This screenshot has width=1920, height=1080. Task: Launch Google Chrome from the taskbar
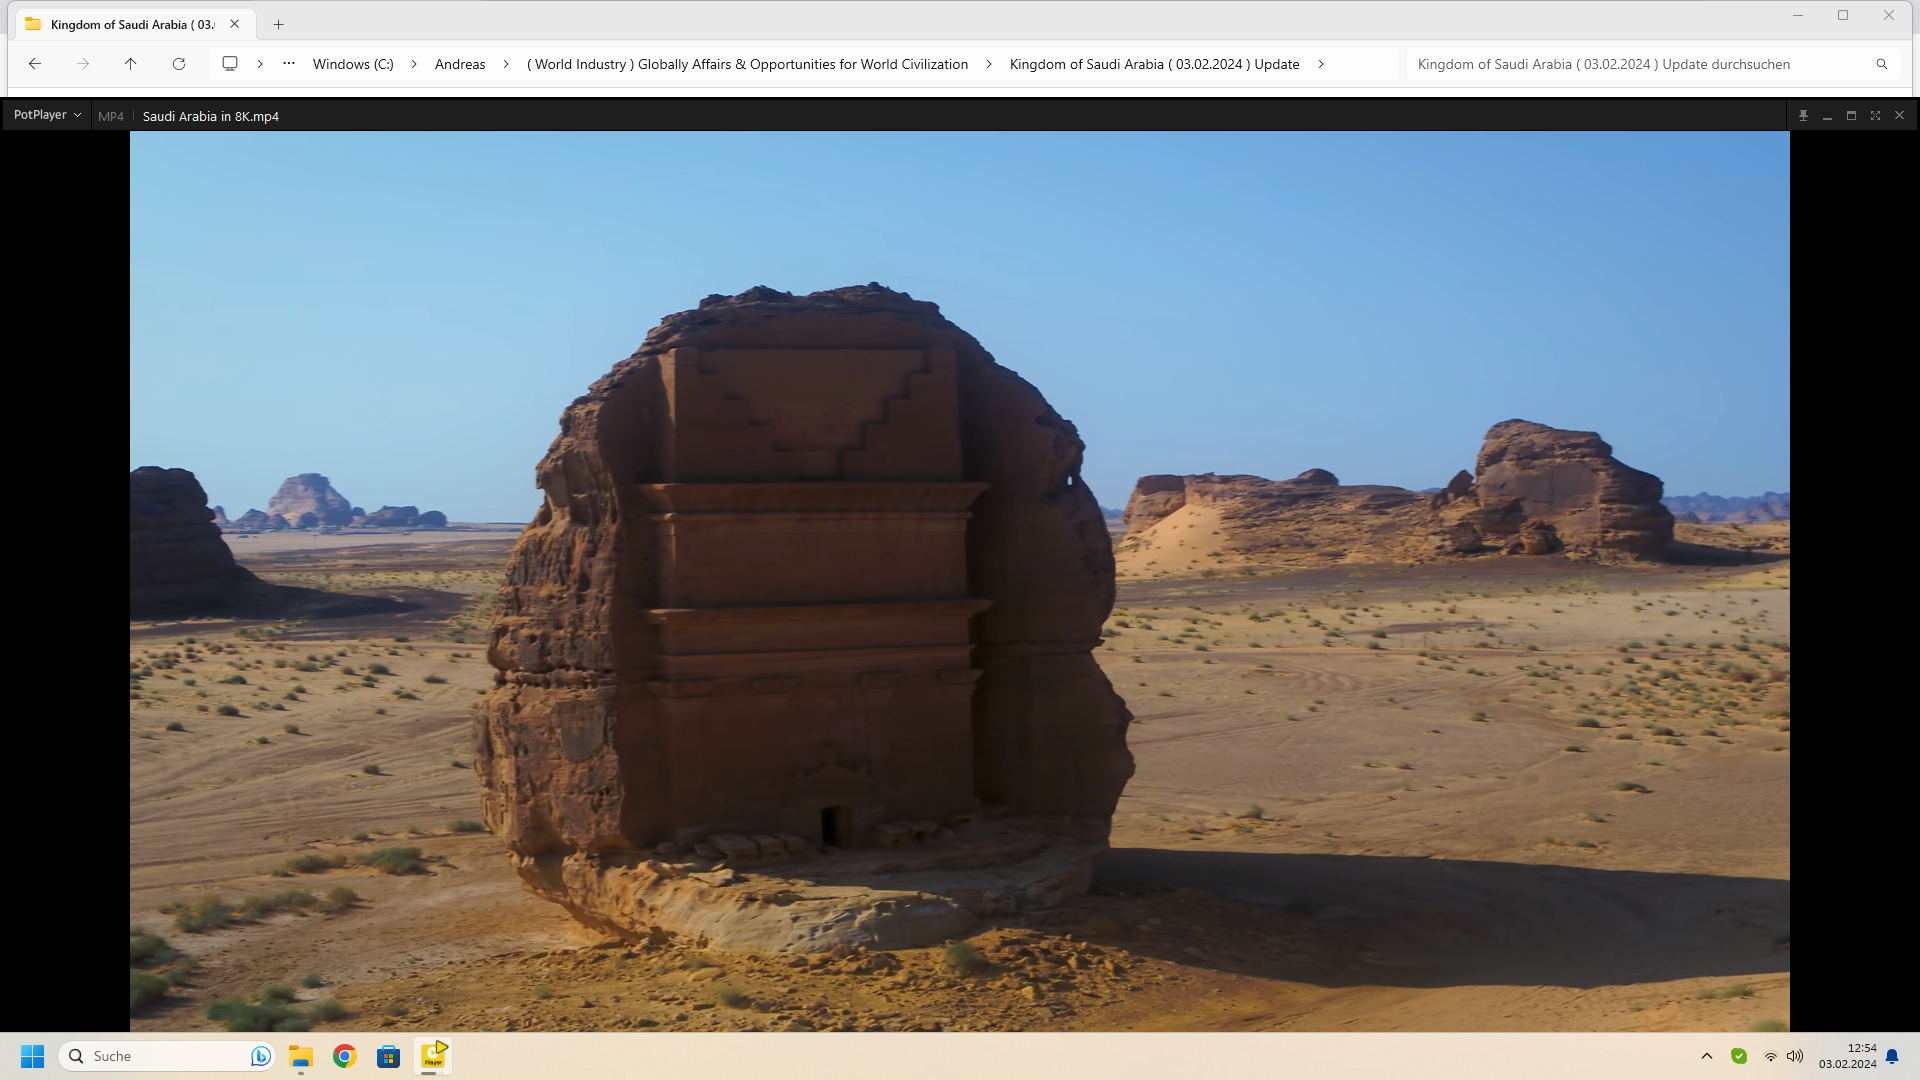[x=345, y=1056]
